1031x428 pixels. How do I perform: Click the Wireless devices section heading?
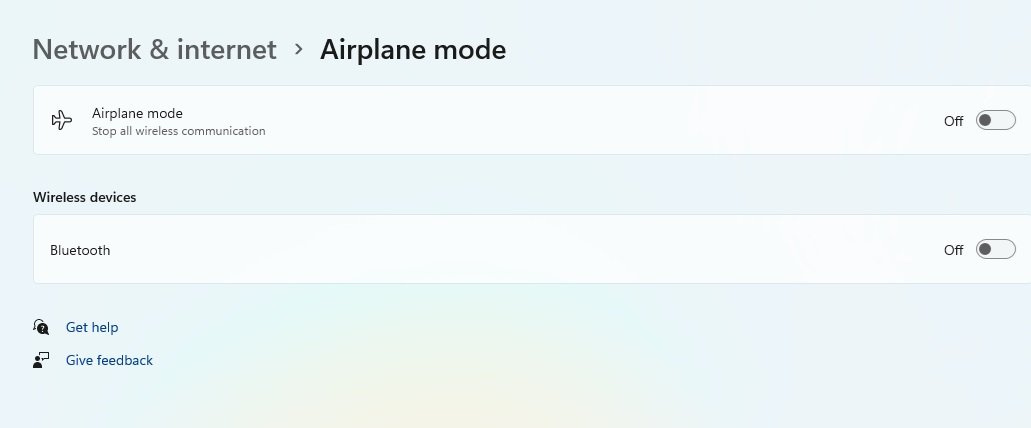click(85, 197)
